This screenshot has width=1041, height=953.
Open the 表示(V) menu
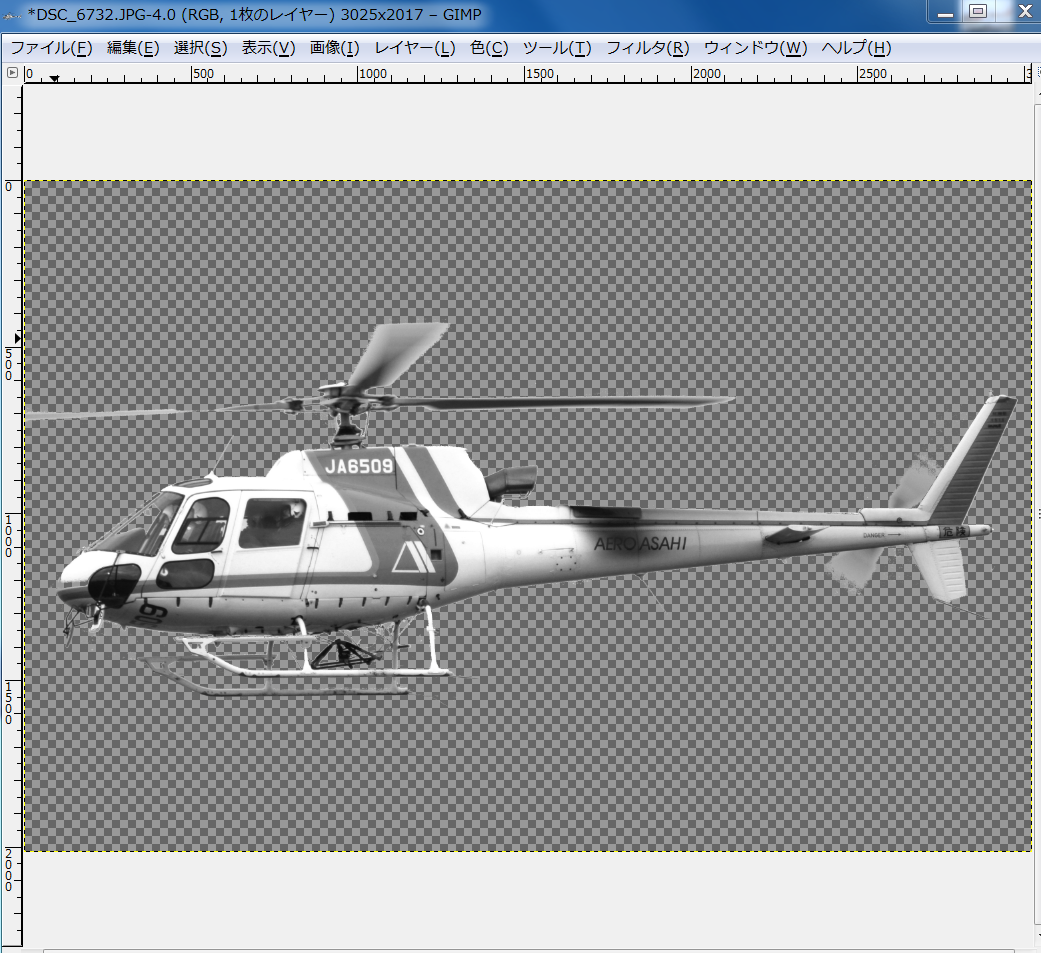(268, 48)
